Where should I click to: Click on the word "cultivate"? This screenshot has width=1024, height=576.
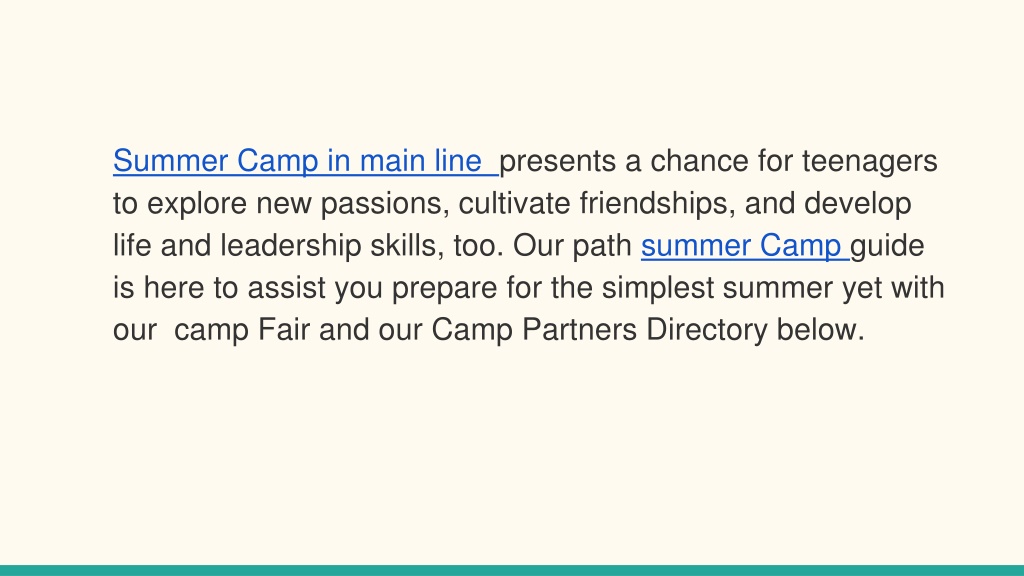[515, 204]
